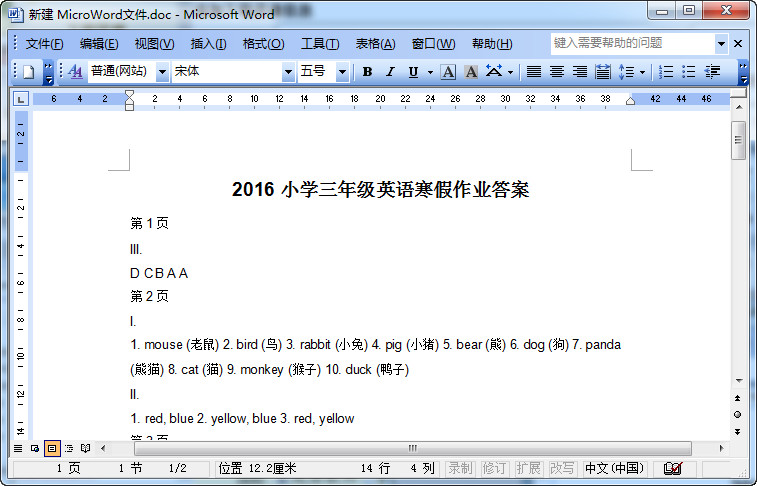Switch to Normal view
The width and height of the screenshot is (757, 486).
tap(18, 448)
